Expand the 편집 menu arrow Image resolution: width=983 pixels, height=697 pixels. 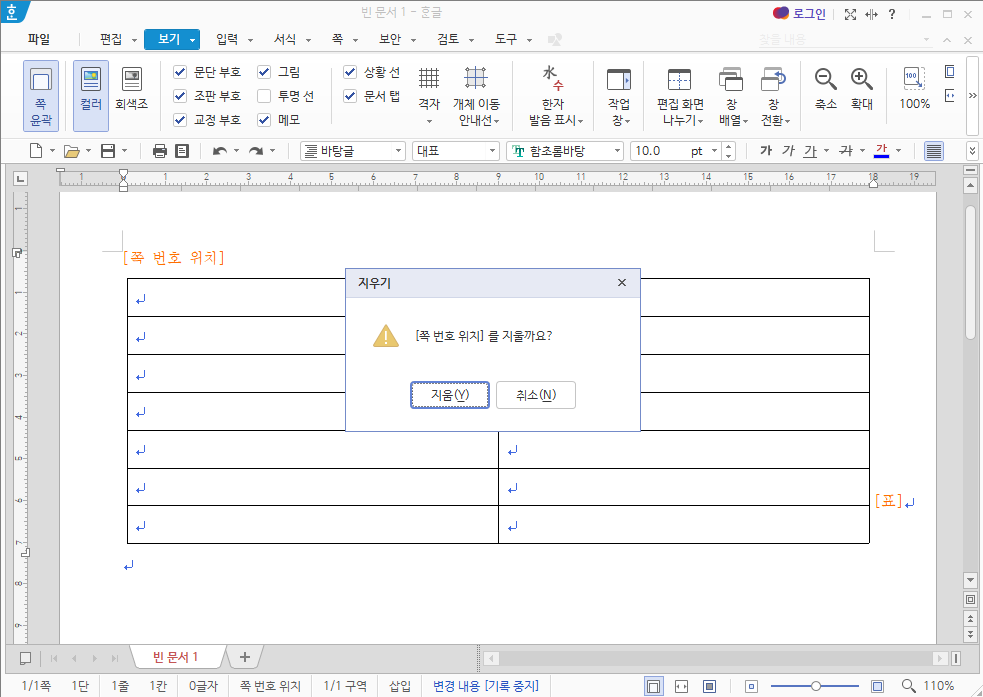point(134,40)
